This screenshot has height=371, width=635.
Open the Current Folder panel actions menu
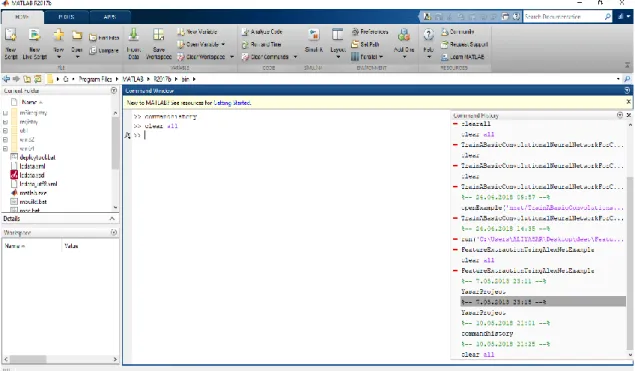click(x=114, y=91)
